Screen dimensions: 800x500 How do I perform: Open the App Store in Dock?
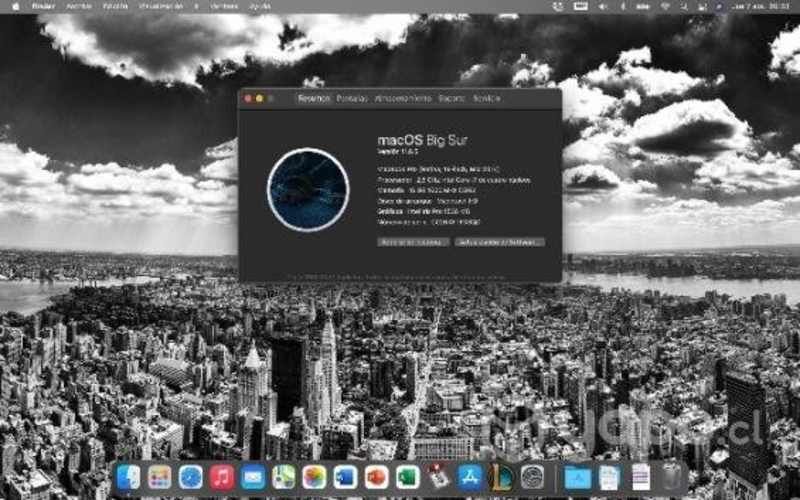470,478
